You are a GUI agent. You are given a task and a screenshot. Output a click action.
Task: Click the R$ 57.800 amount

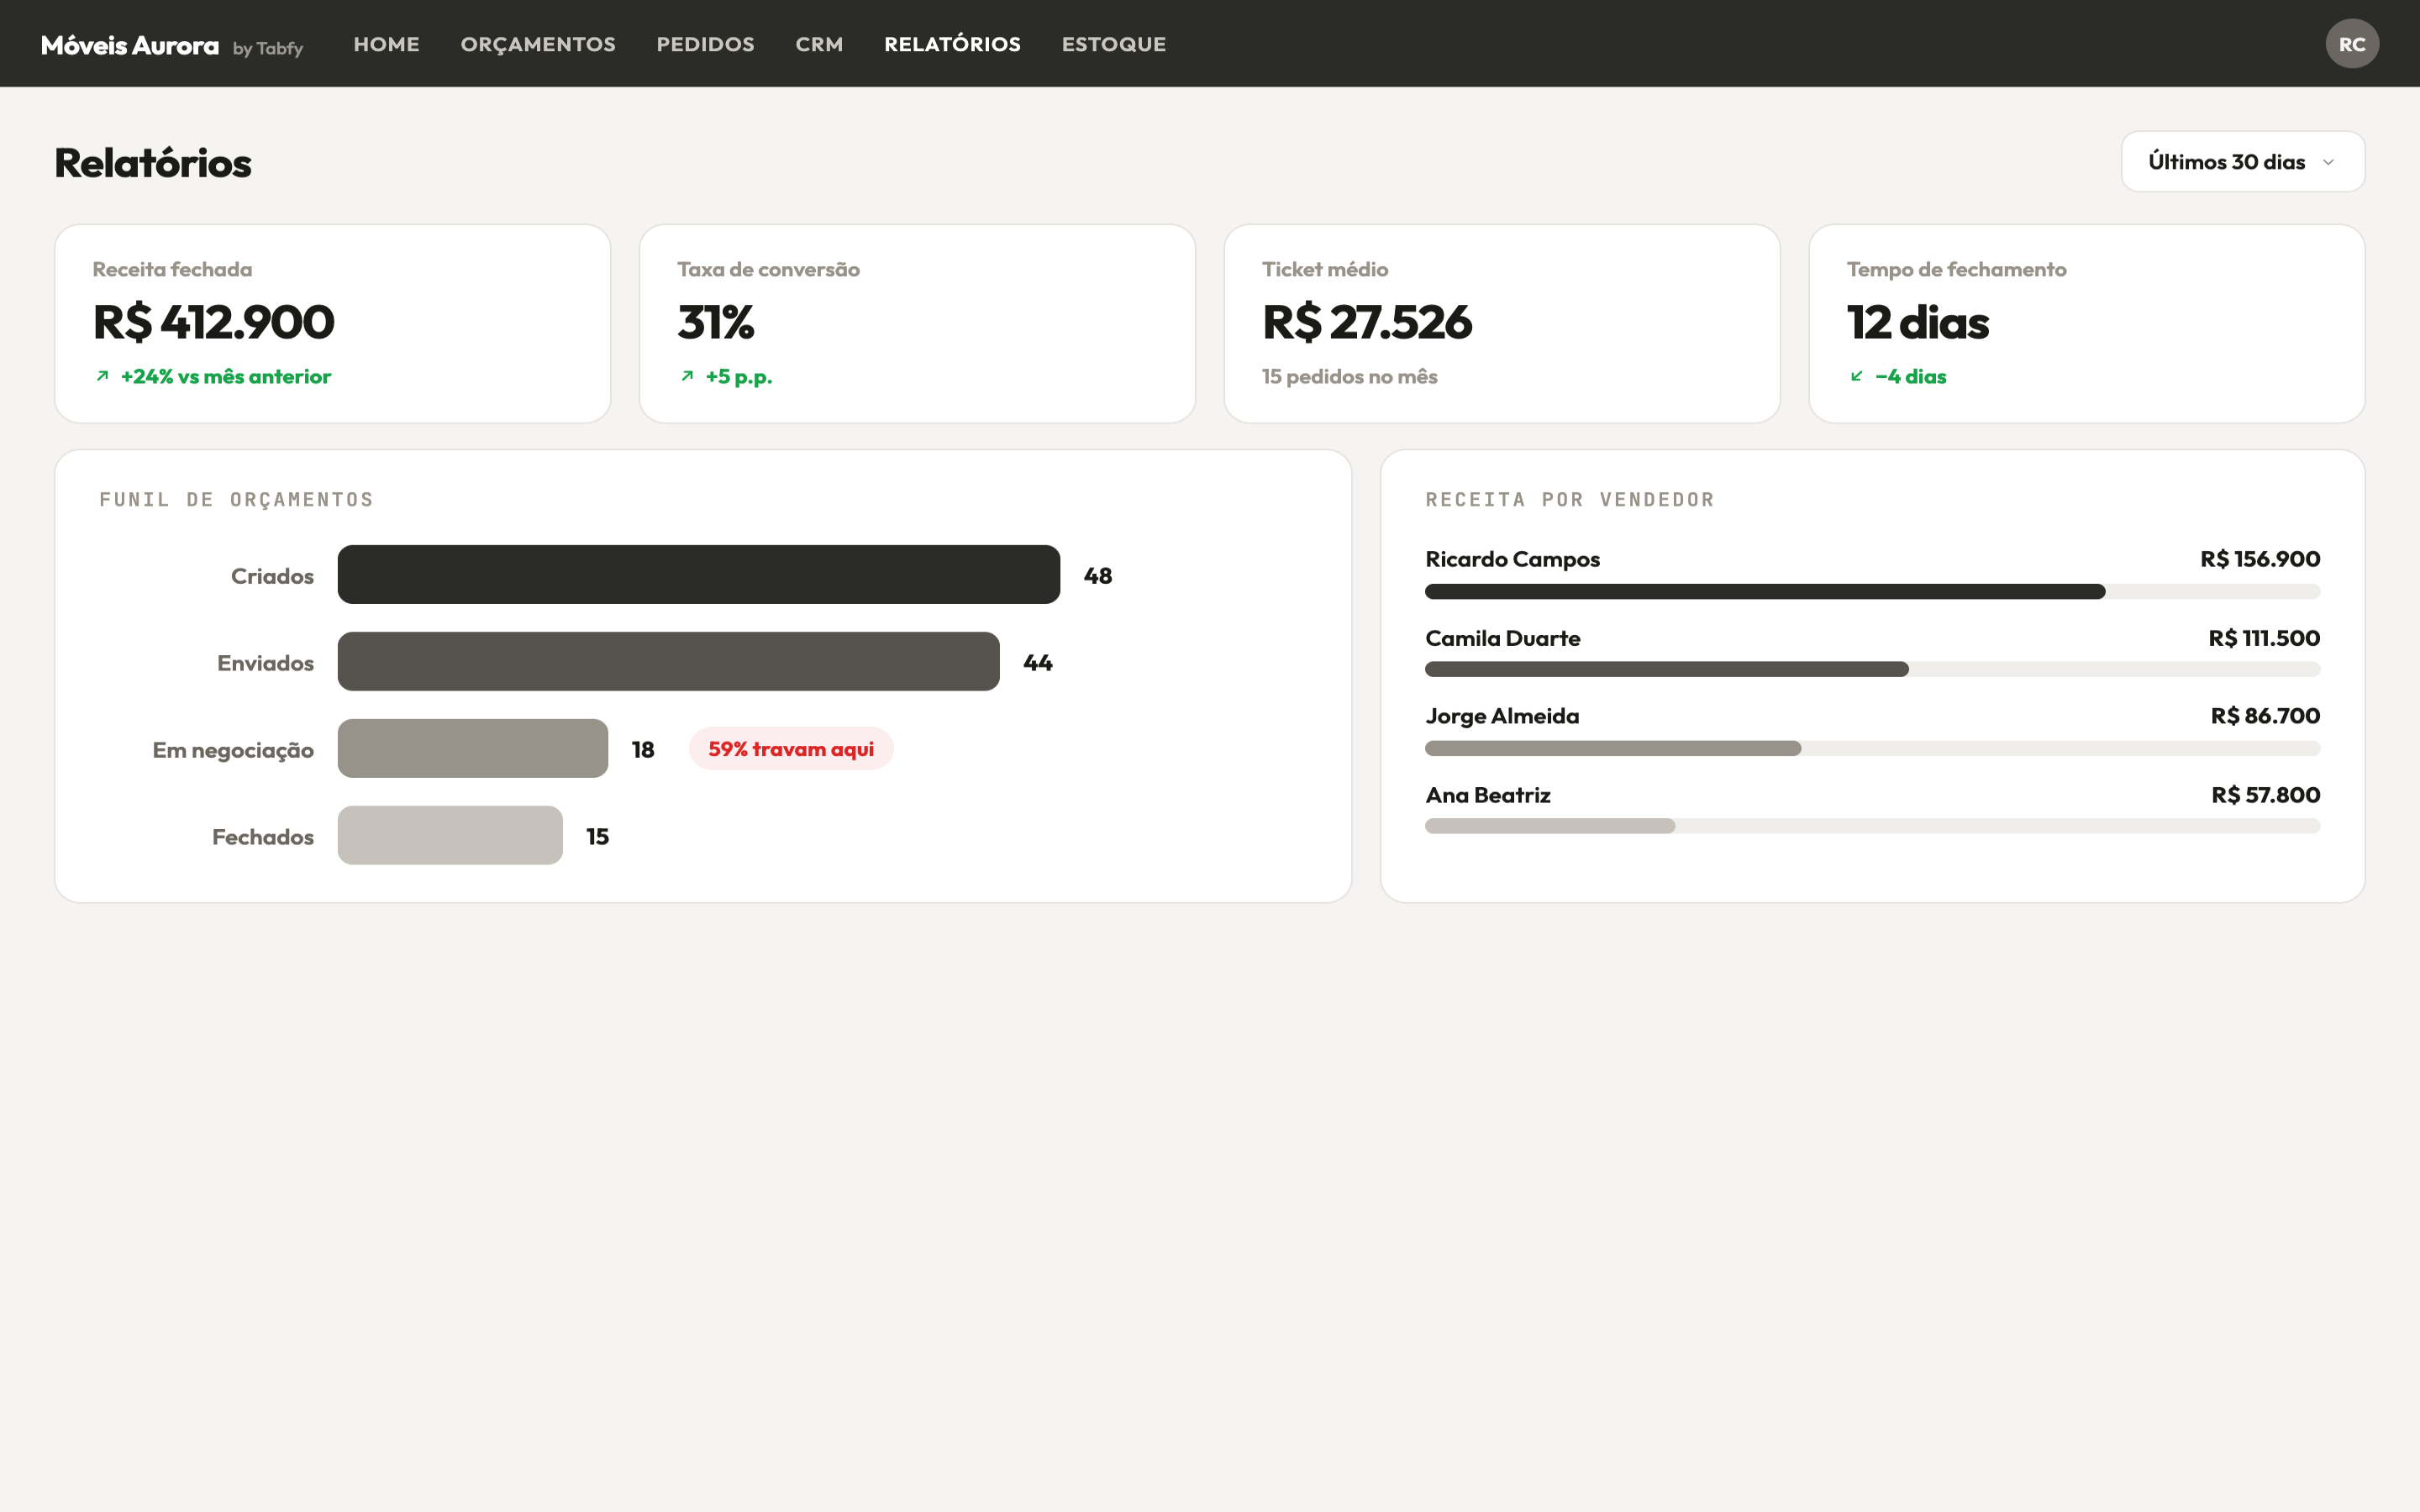2265,795
